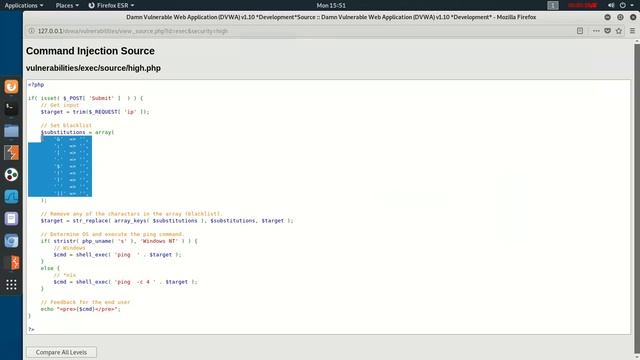Click the str_replace code line

coord(167,220)
